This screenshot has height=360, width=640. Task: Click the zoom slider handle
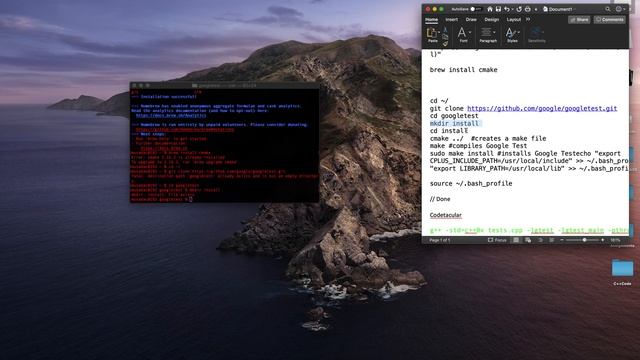(584, 240)
